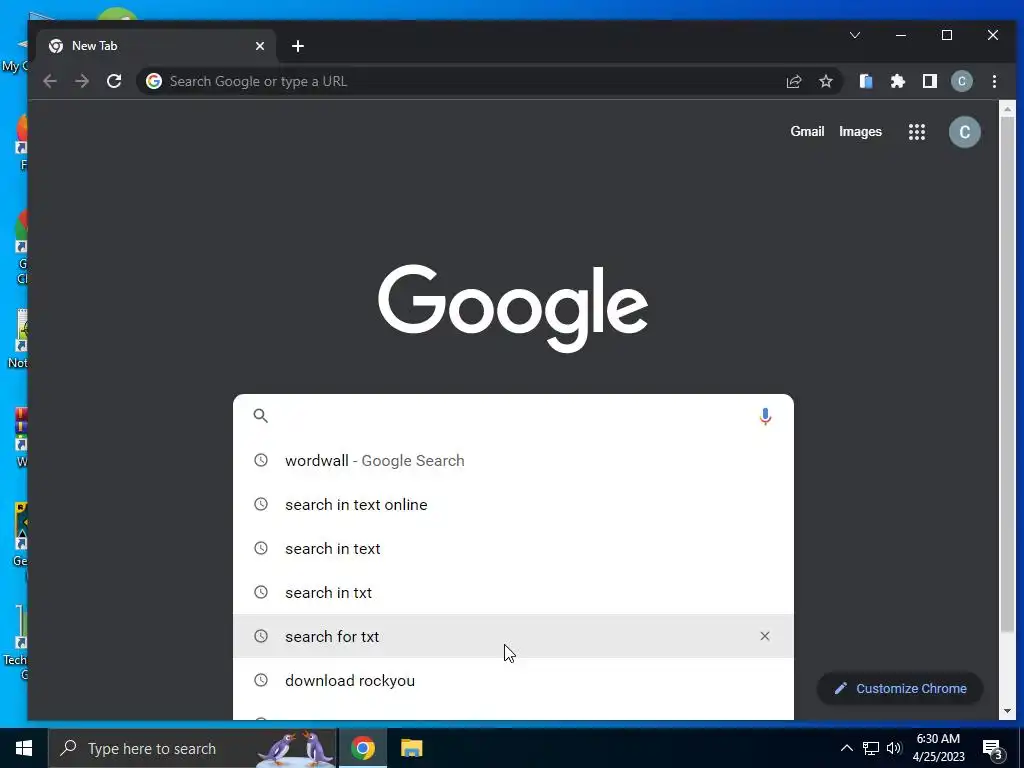The width and height of the screenshot is (1024, 768).
Task: Open the network tray icon
Action: [x=871, y=748]
